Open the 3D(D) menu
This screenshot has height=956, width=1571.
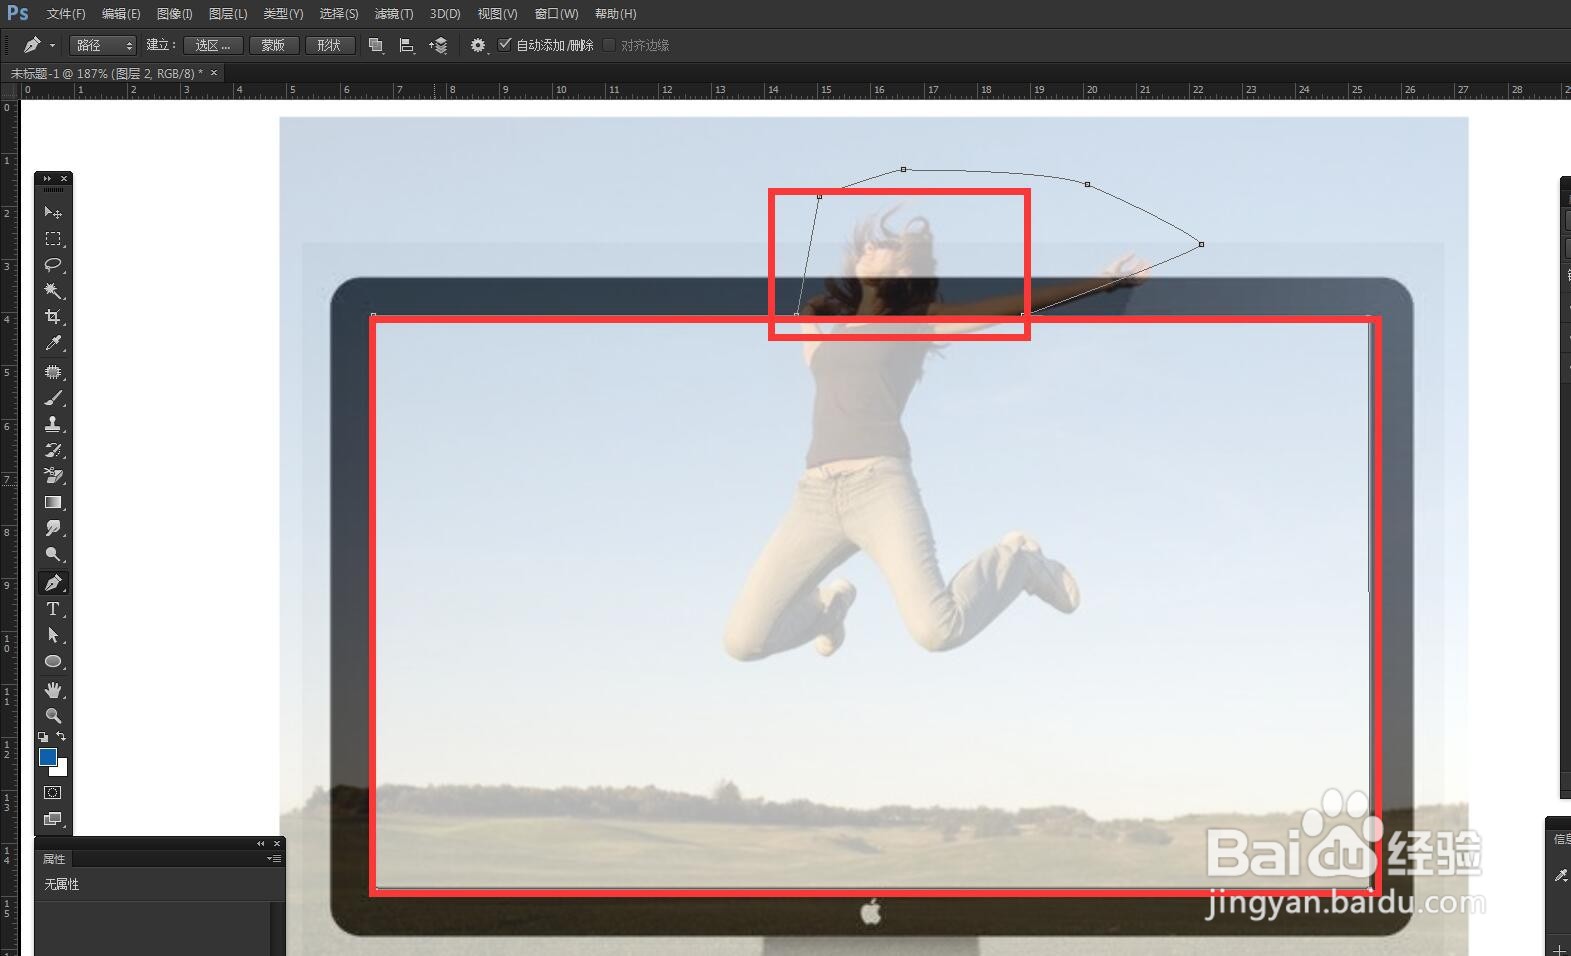445,14
